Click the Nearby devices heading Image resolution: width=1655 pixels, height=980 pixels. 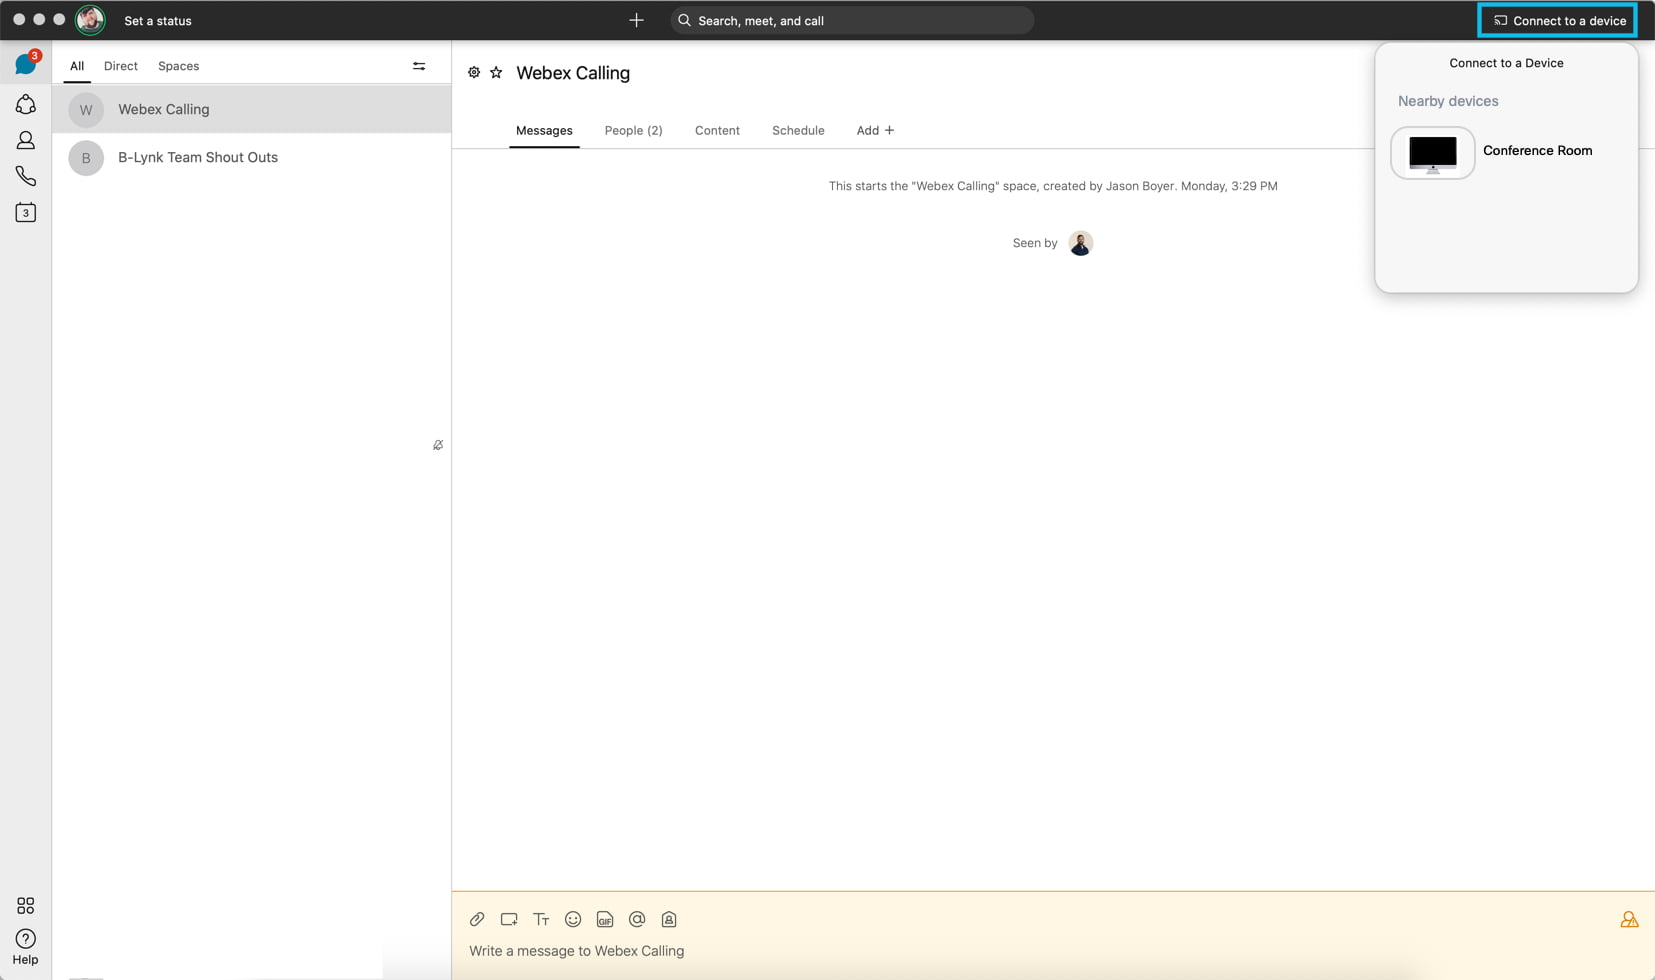click(x=1448, y=101)
